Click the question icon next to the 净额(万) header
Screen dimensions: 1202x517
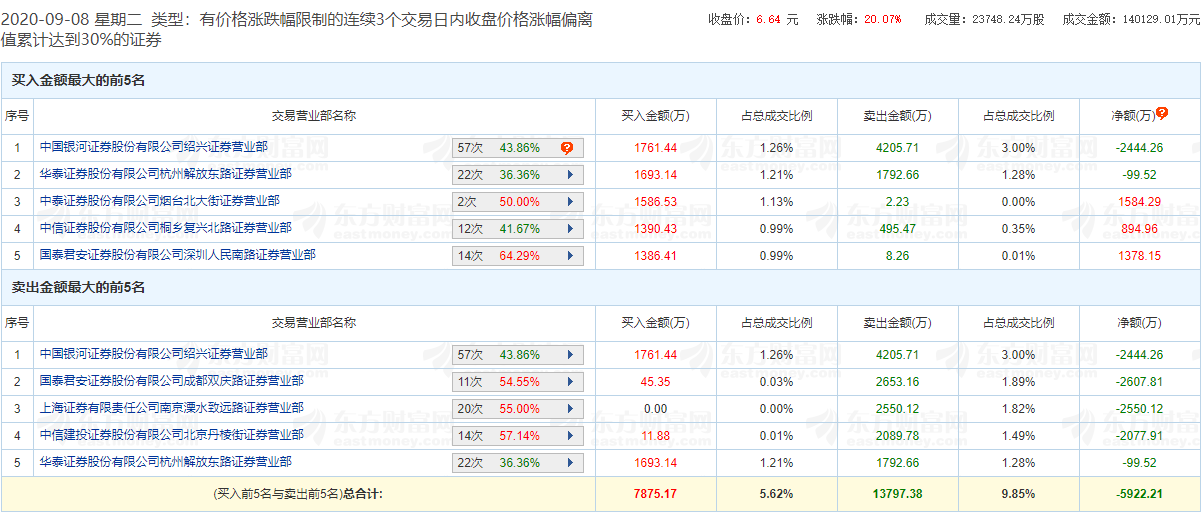[1161, 113]
